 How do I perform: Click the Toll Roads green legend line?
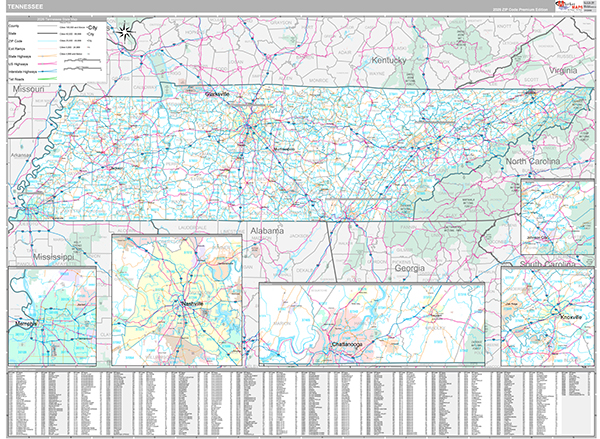tap(47, 79)
